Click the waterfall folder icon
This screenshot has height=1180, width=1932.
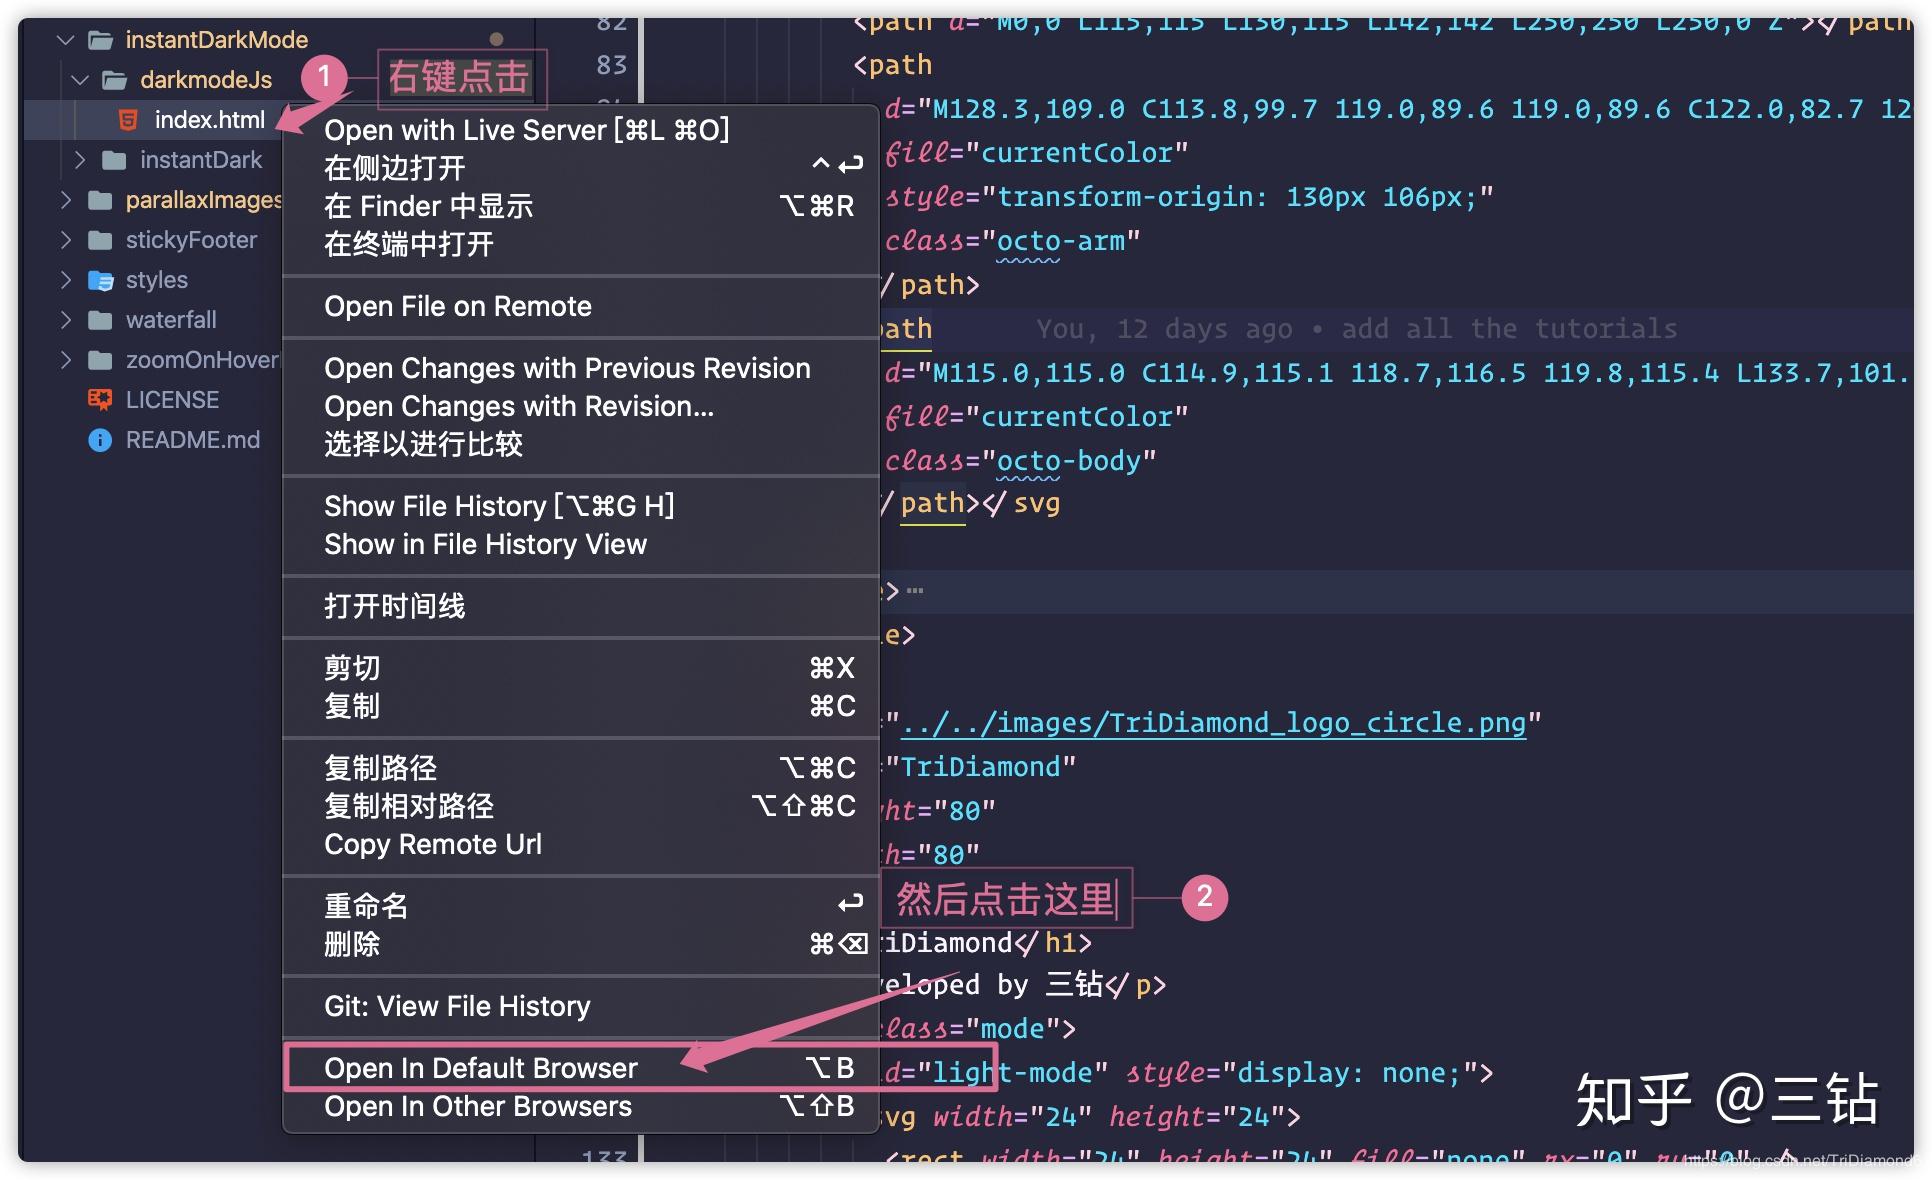click(x=100, y=320)
